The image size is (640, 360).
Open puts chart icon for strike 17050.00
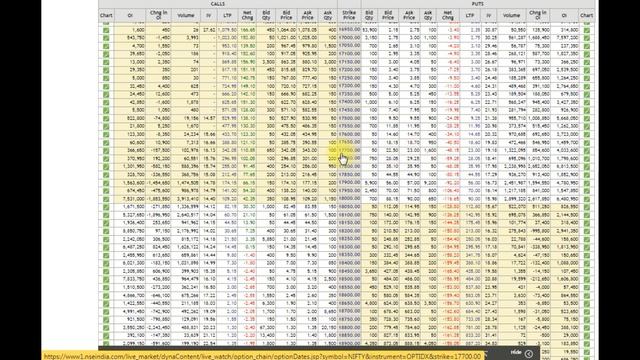(587, 46)
